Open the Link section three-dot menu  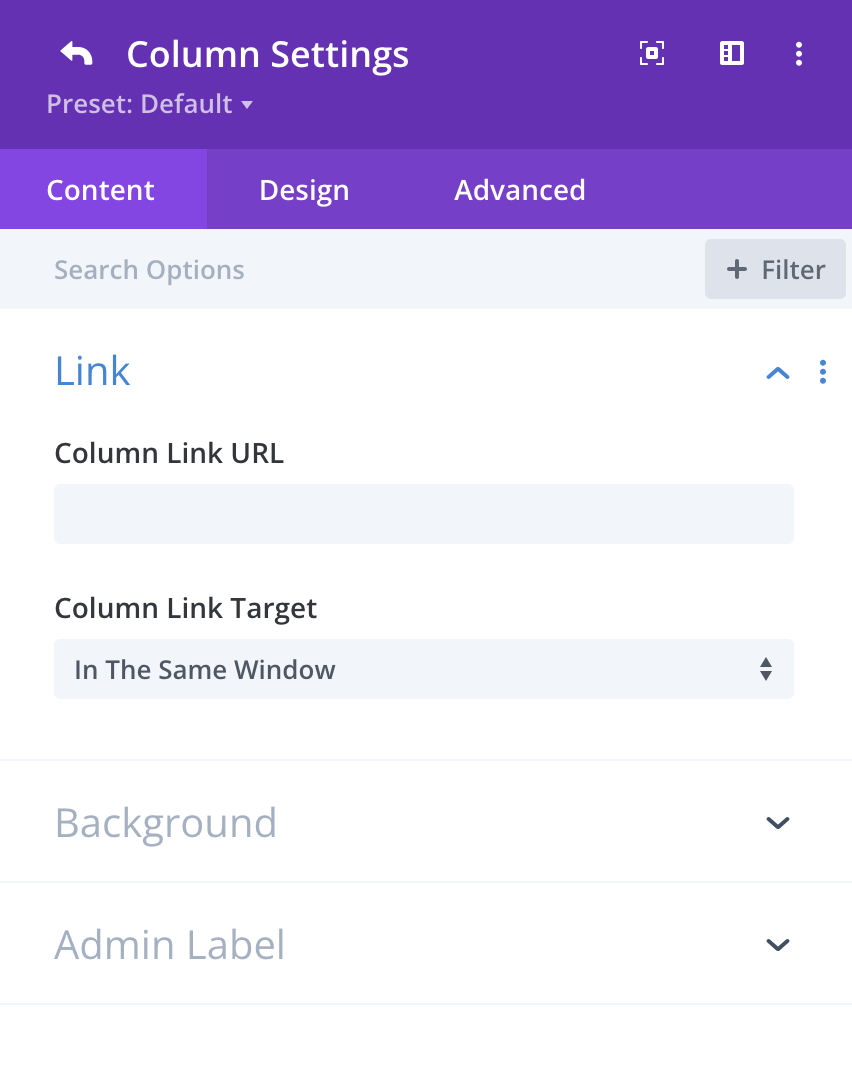pyautogui.click(x=823, y=372)
